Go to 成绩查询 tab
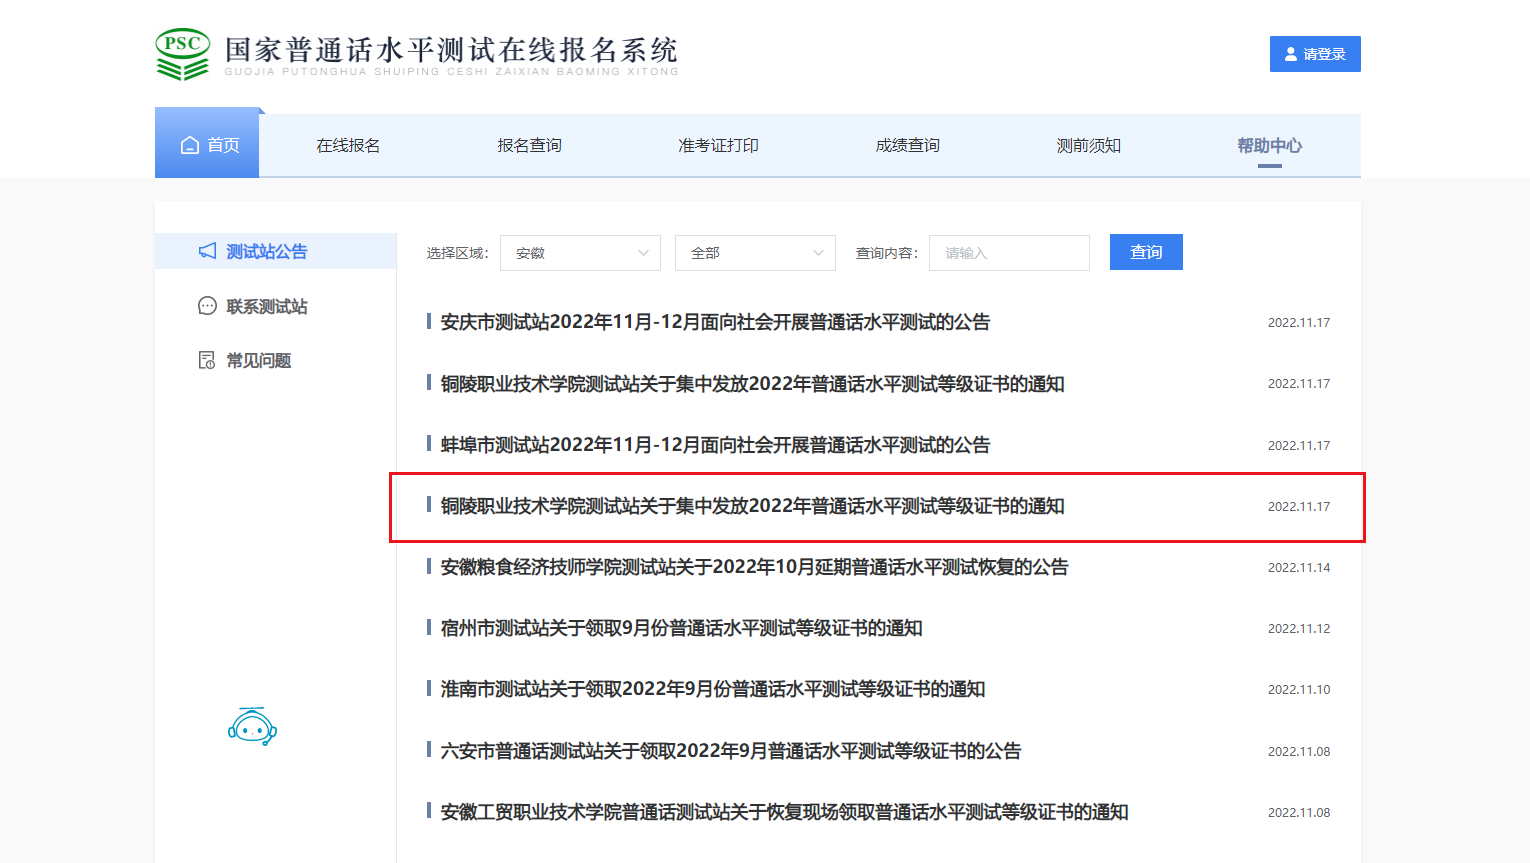The width and height of the screenshot is (1530, 863). coord(907,146)
